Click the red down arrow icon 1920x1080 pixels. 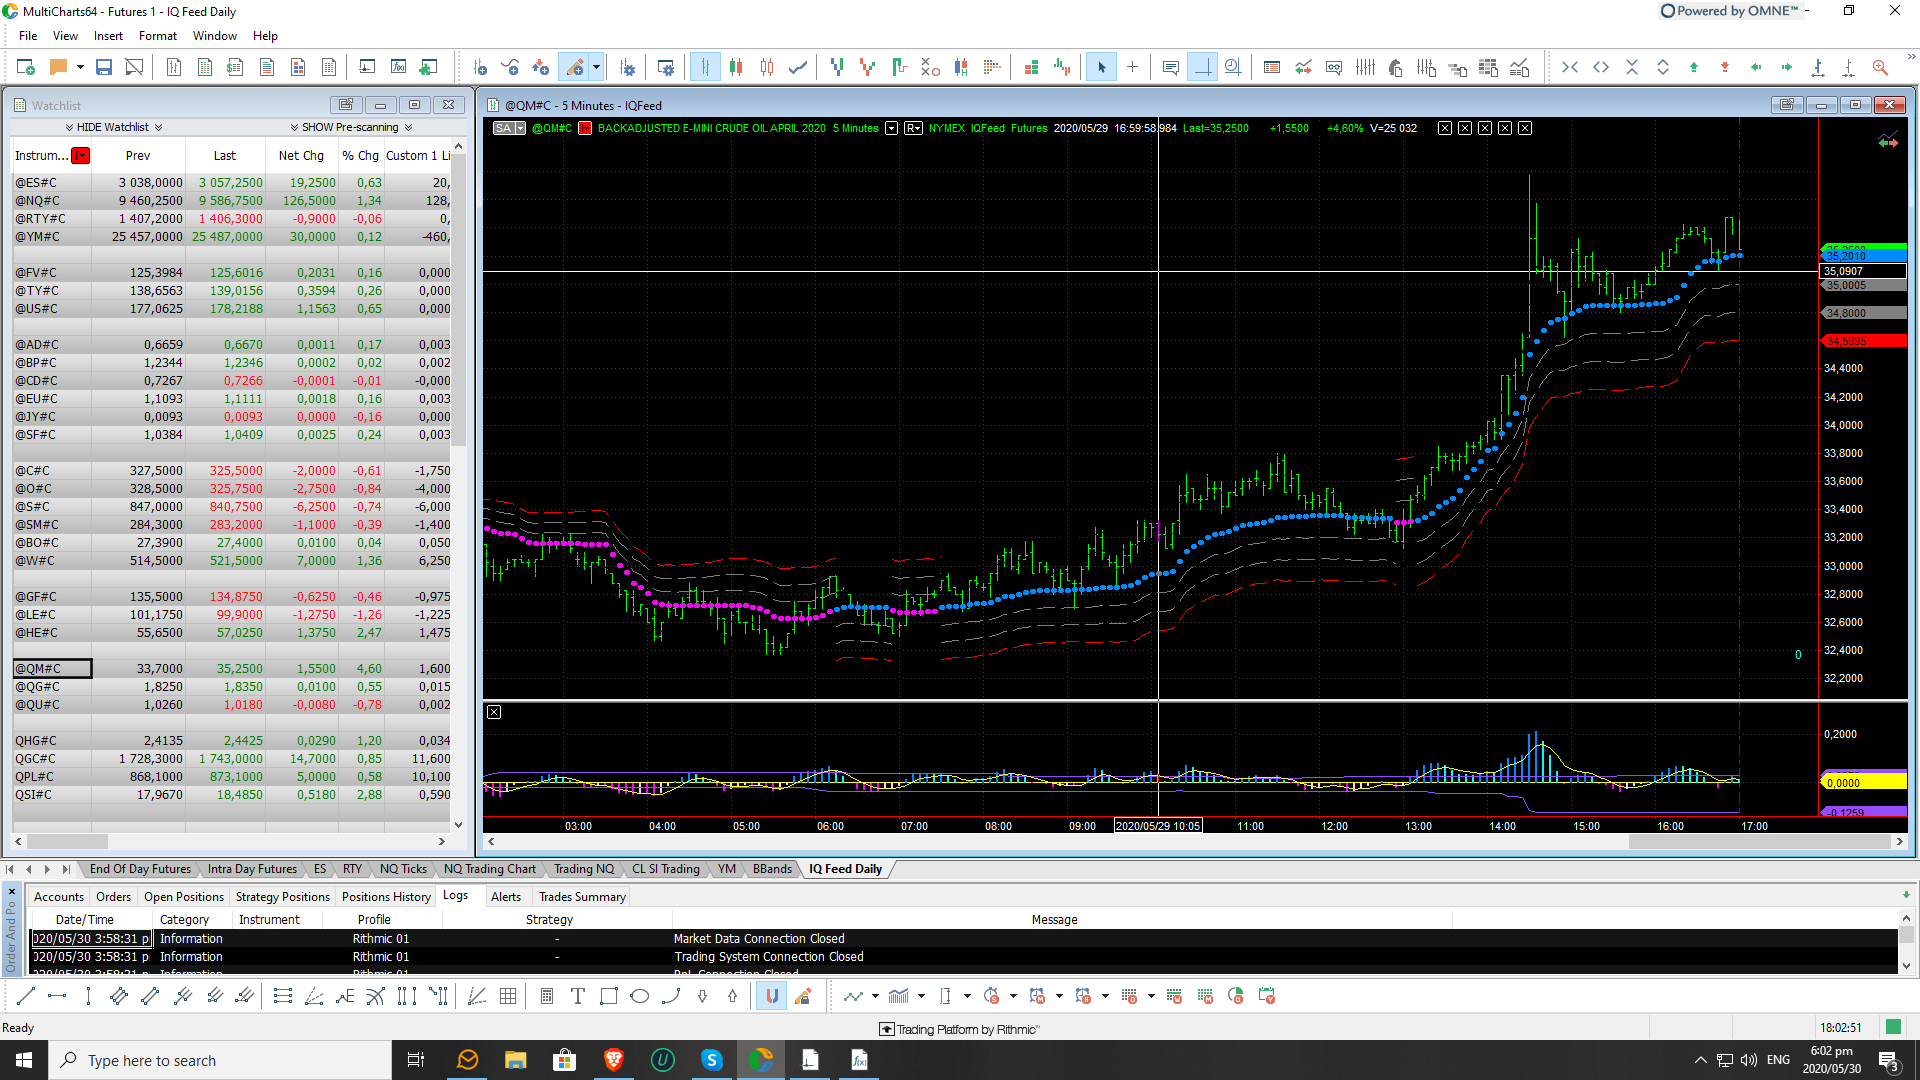(1725, 67)
